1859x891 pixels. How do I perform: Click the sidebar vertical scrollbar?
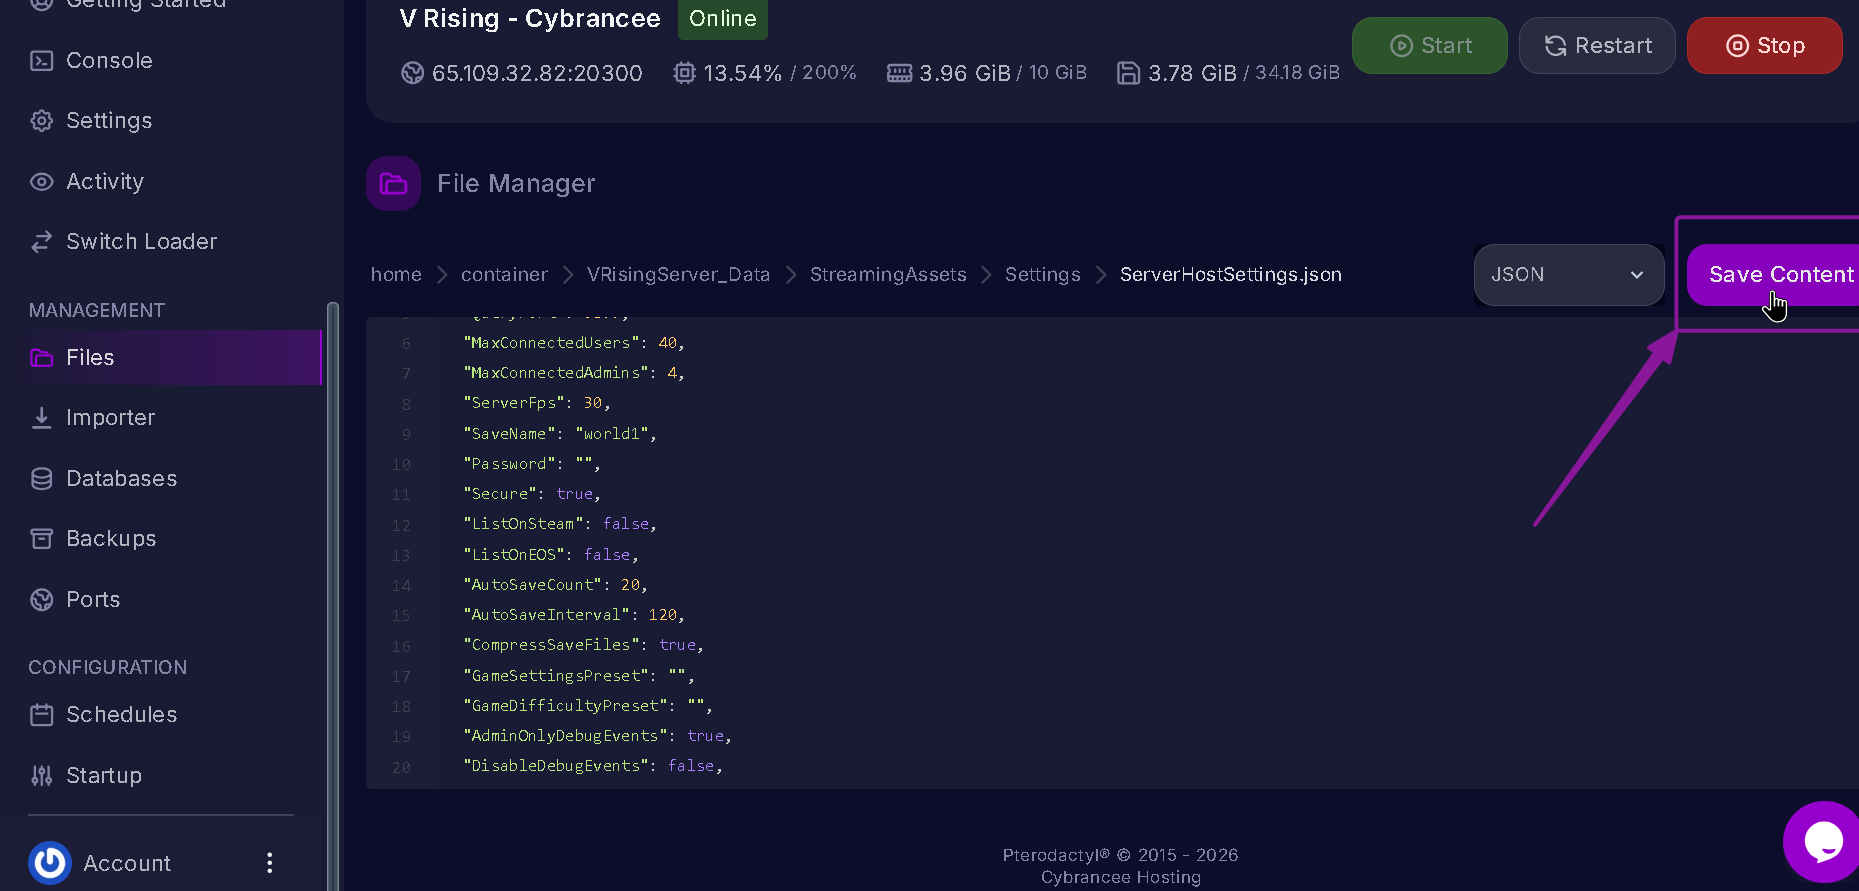click(x=333, y=595)
